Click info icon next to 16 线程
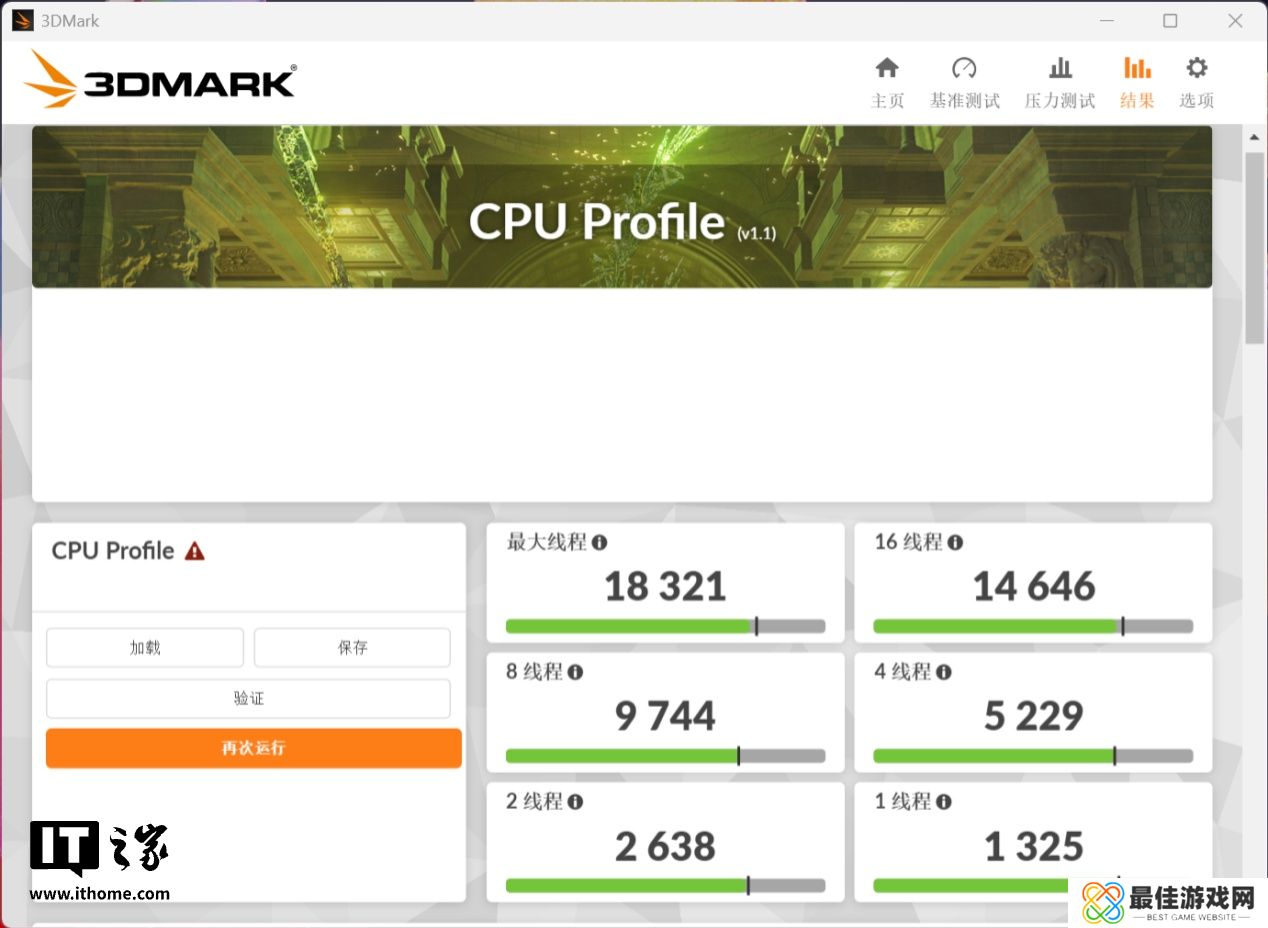 click(x=955, y=543)
